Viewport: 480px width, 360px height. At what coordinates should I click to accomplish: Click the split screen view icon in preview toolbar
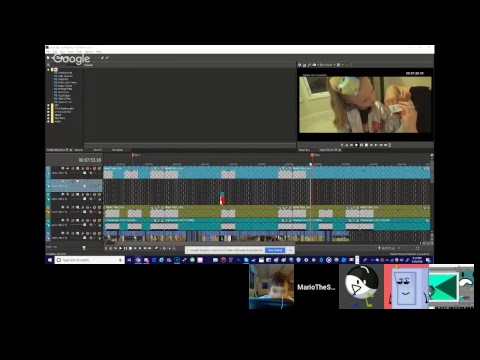click(x=314, y=65)
